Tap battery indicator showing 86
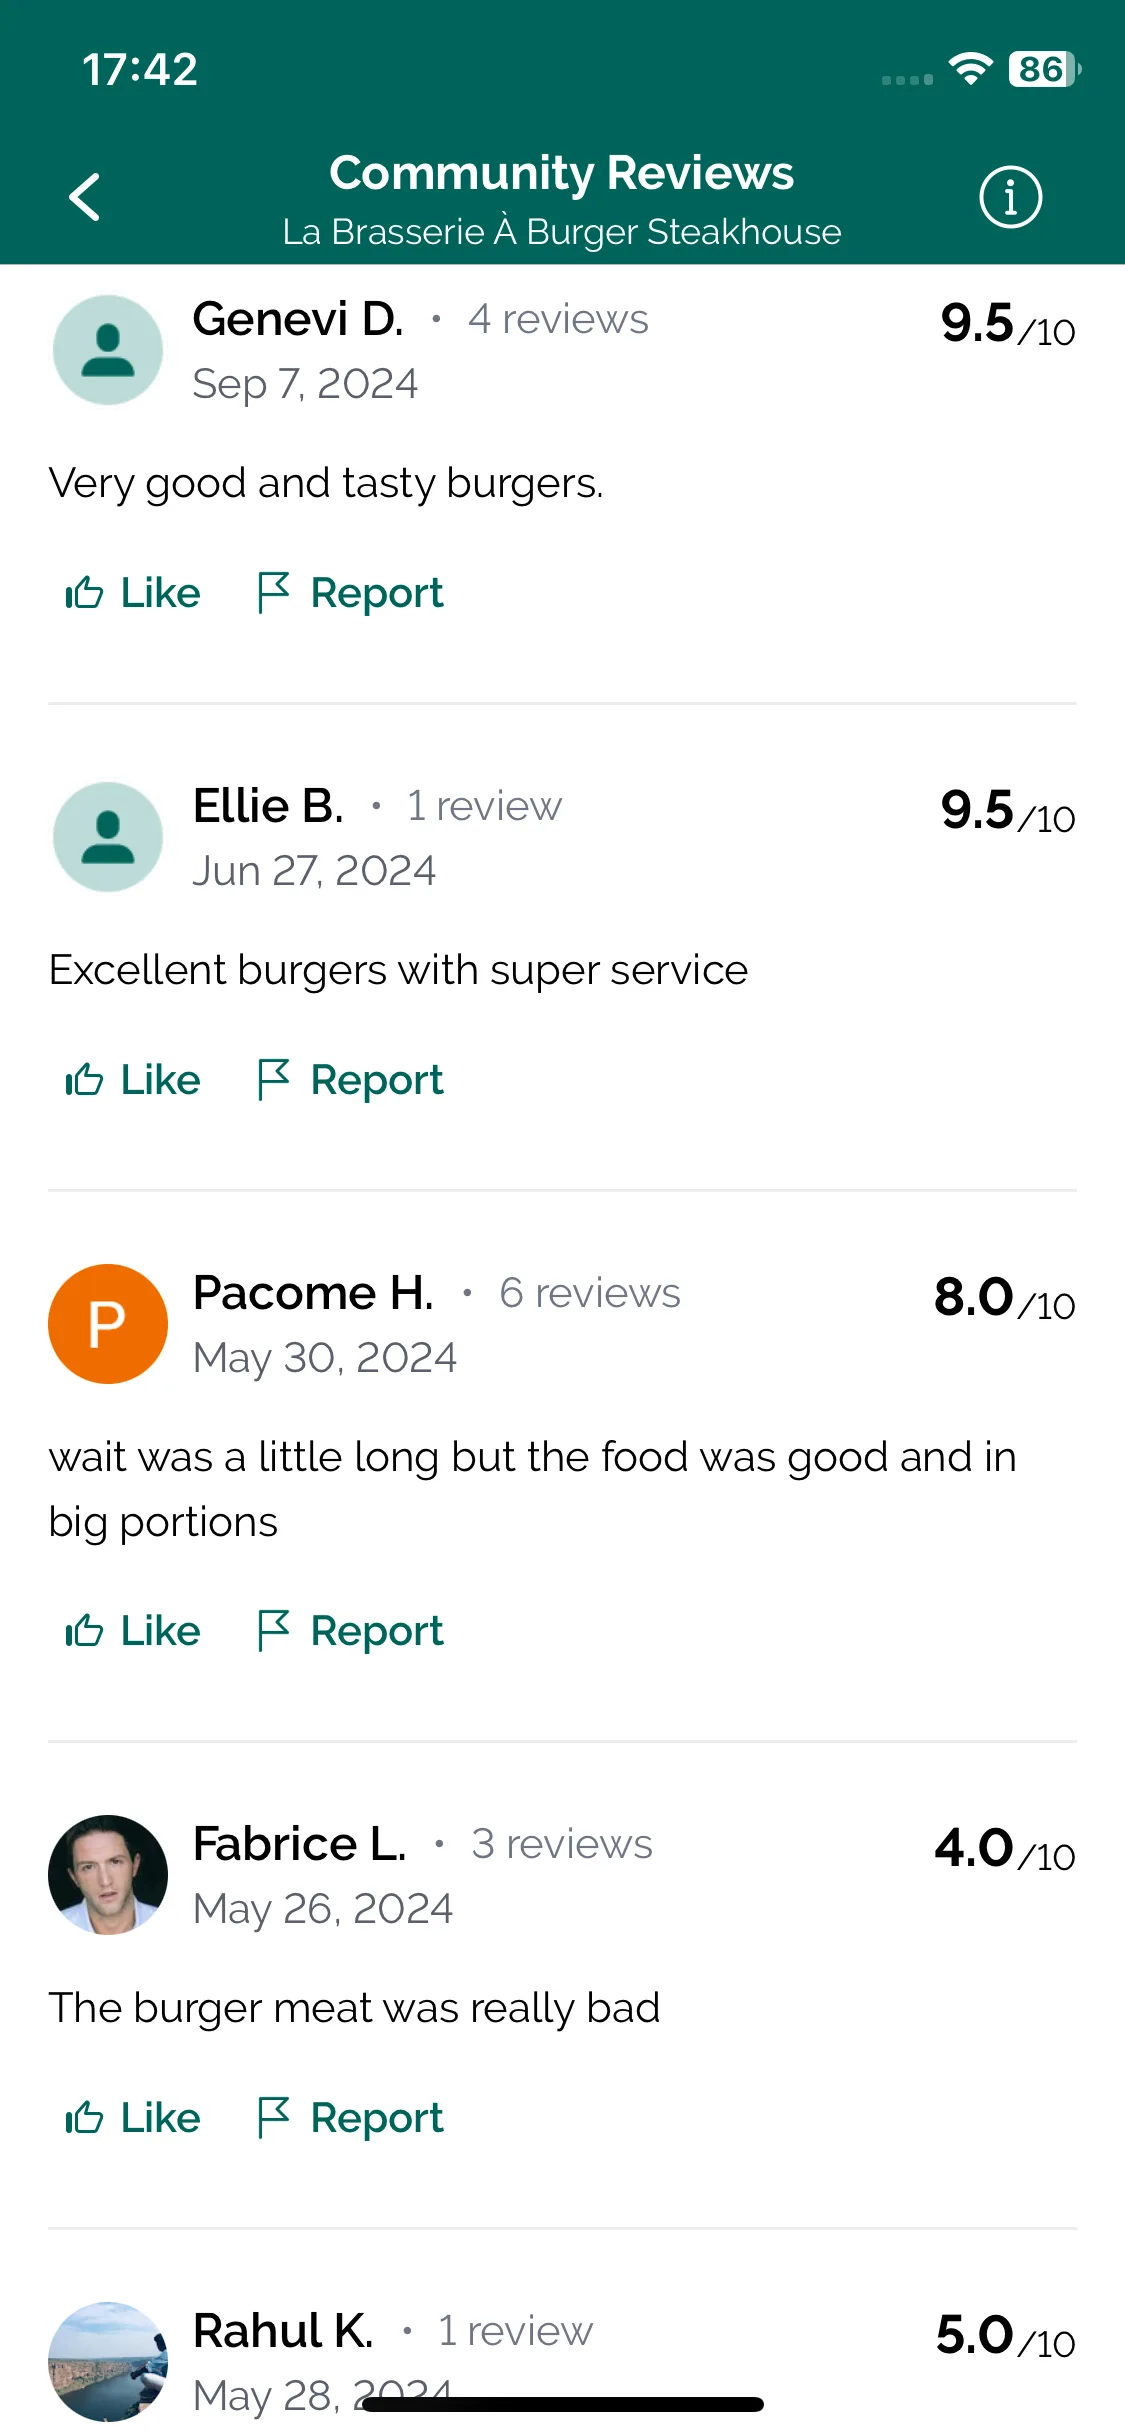Viewport: 1125px width, 2436px height. pyautogui.click(x=1045, y=69)
